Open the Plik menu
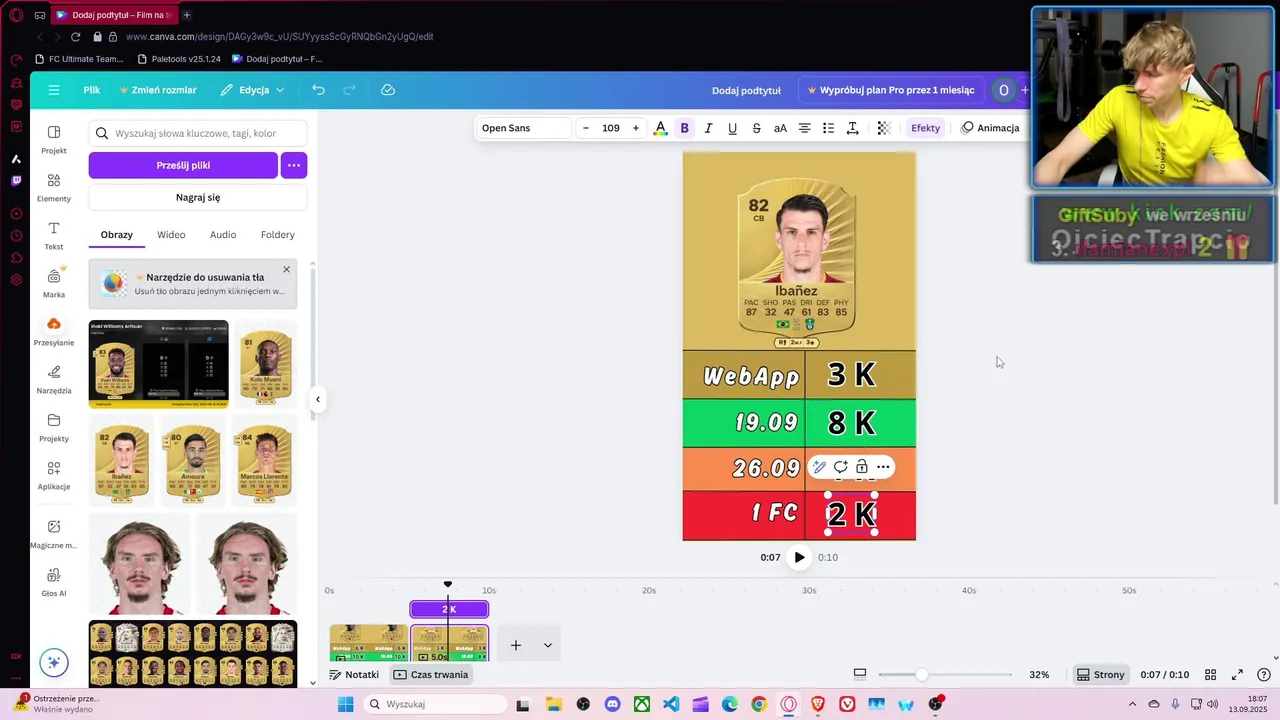 coord(91,90)
